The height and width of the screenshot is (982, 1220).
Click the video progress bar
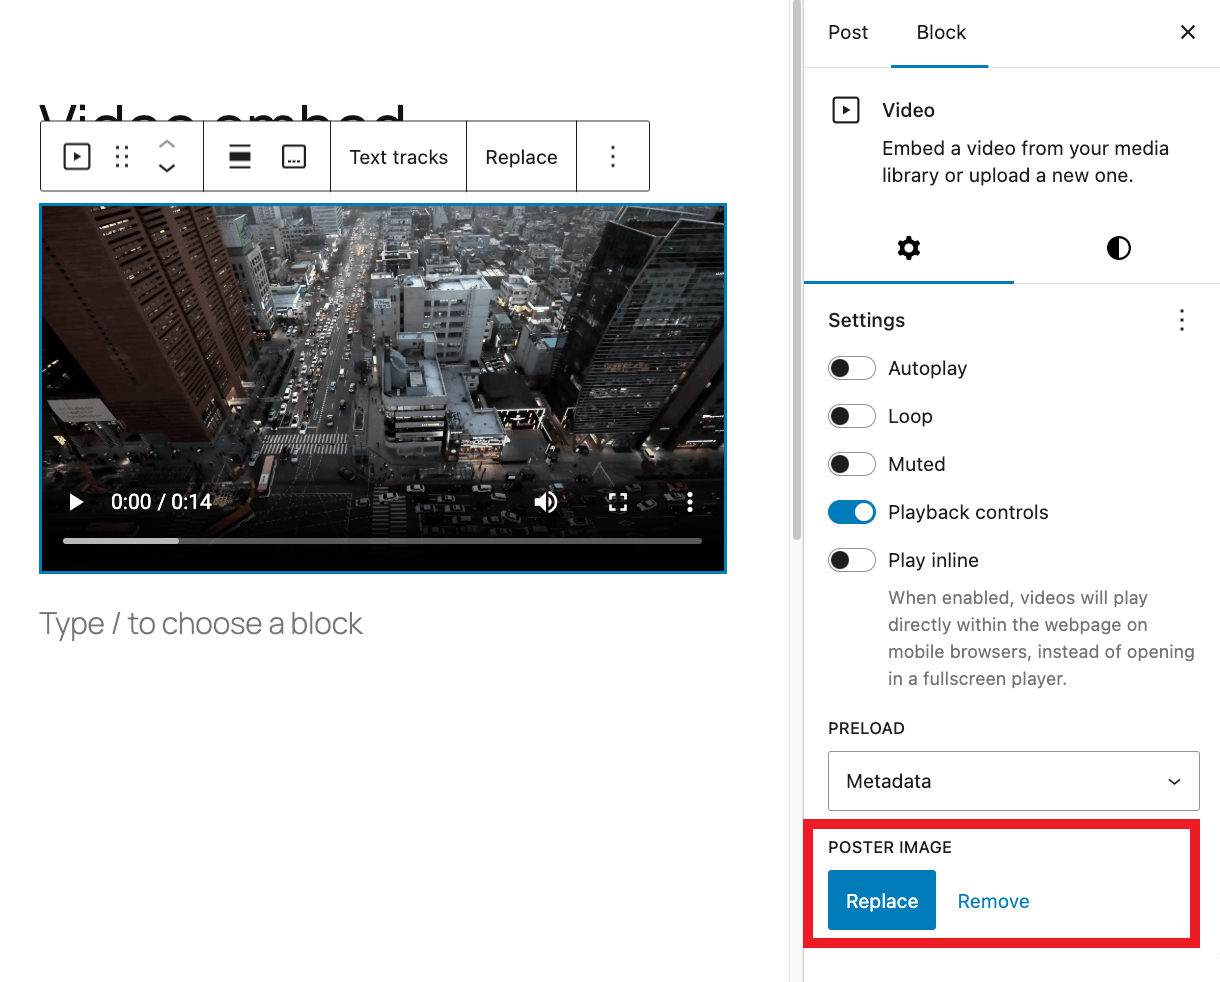[x=383, y=540]
